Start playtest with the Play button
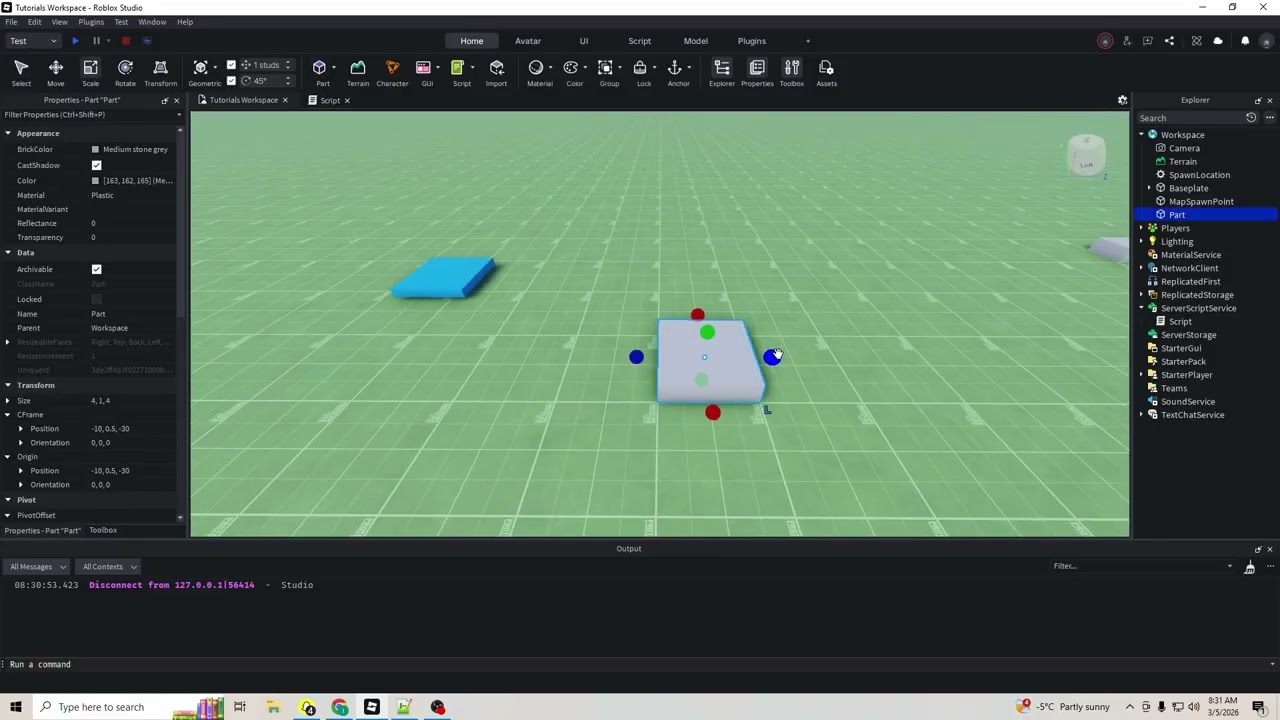Screen dimensions: 1280x720 (75, 41)
